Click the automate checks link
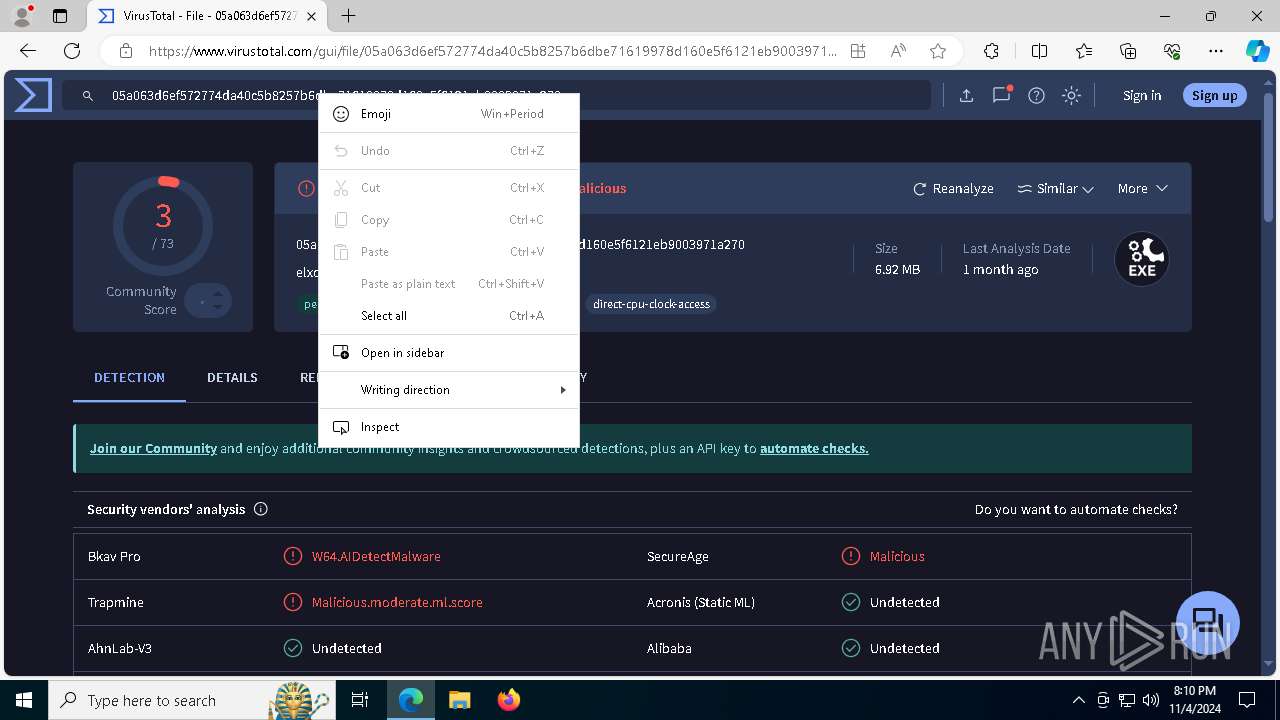This screenshot has width=1280, height=720. click(x=814, y=448)
